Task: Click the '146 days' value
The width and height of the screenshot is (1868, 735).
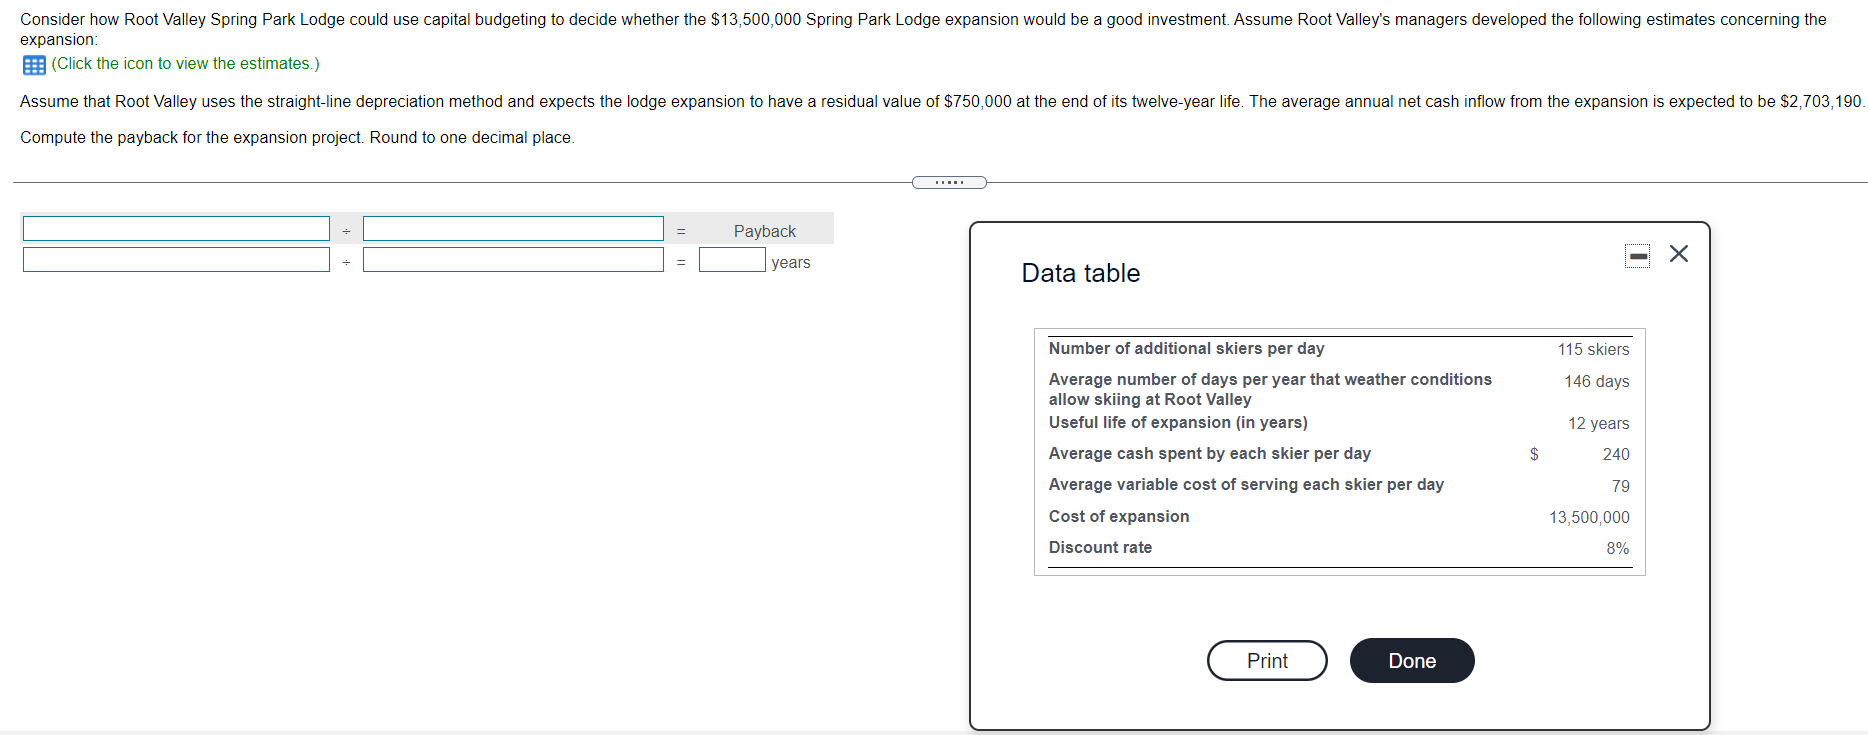Action: (x=1597, y=382)
